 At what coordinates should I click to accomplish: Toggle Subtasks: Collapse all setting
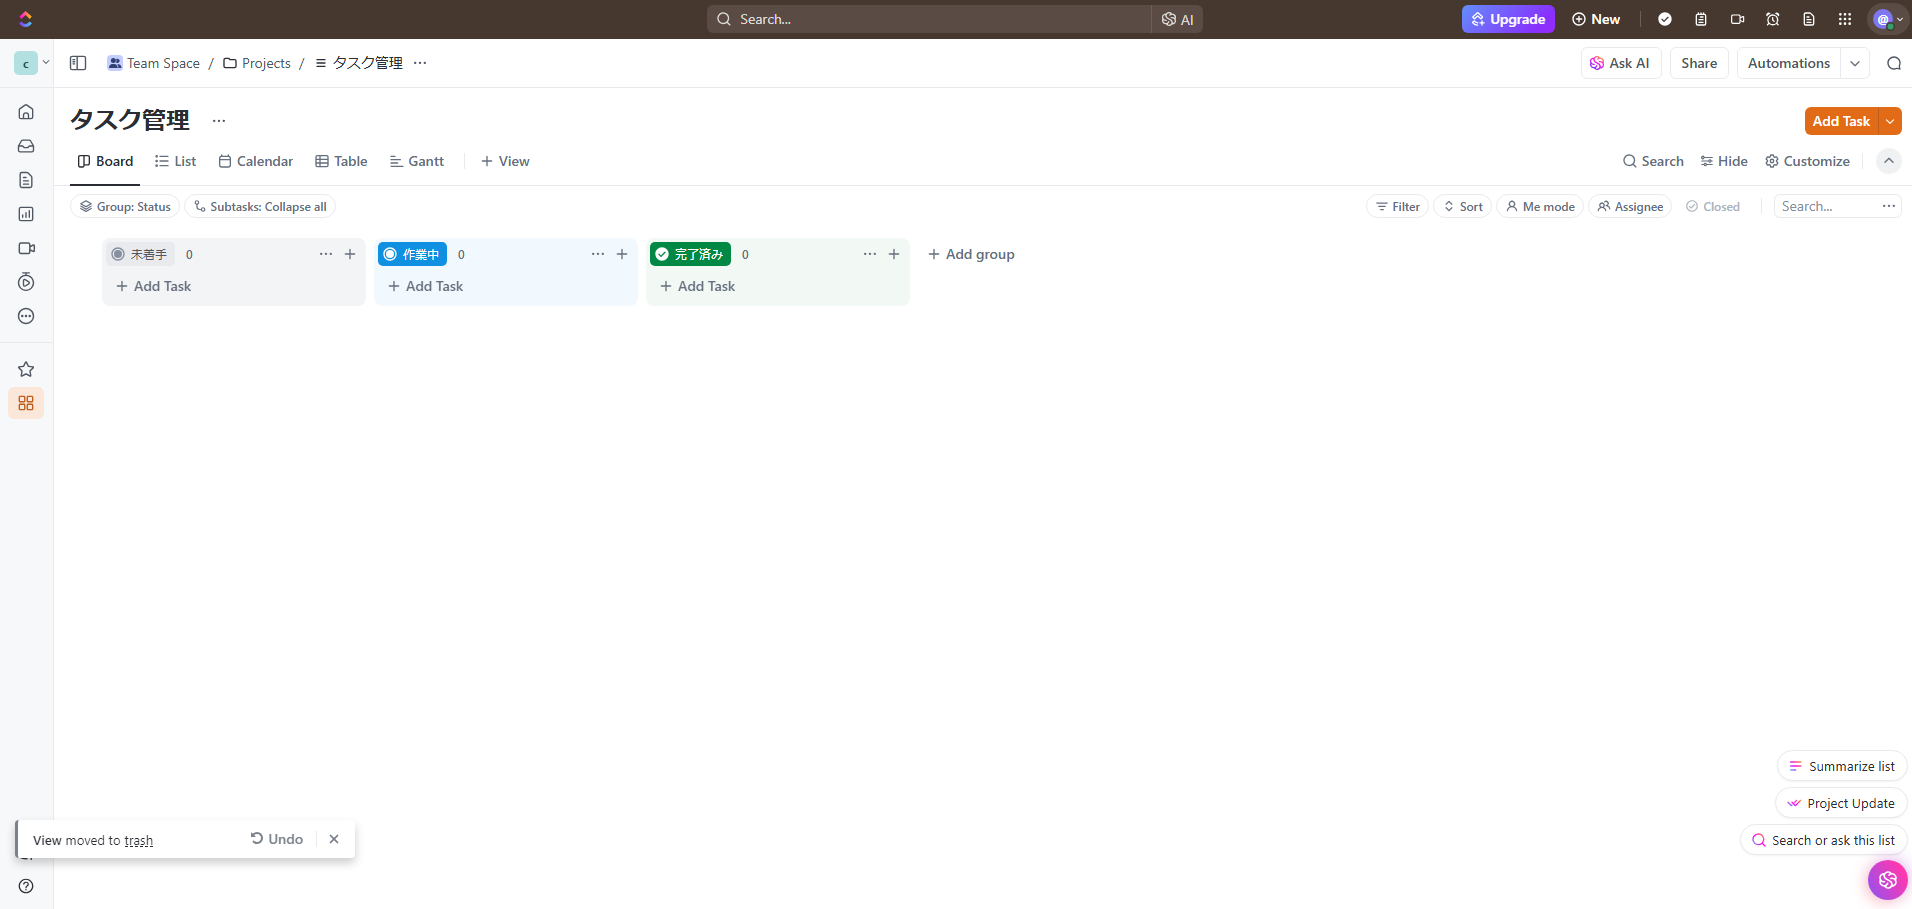coord(260,206)
